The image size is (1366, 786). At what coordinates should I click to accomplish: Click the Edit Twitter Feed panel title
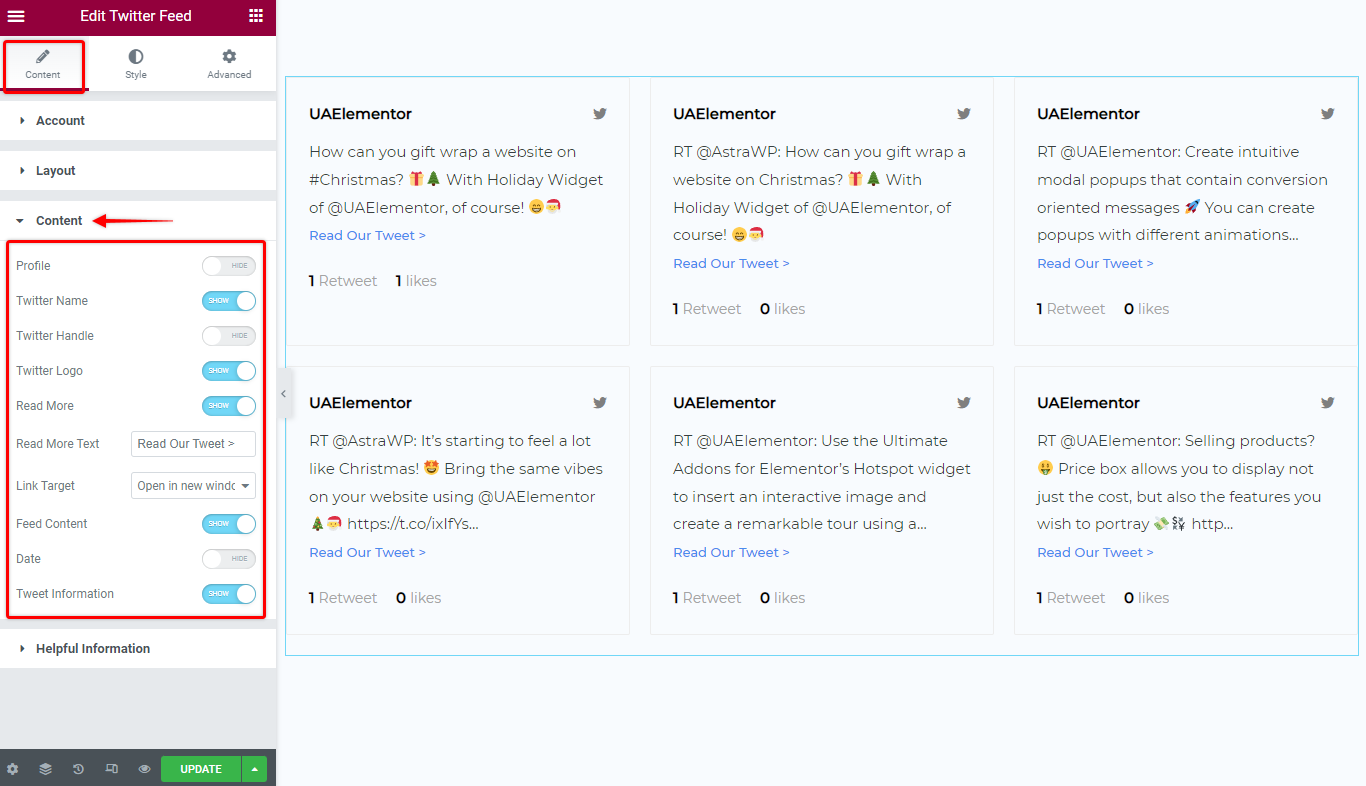pyautogui.click(x=136, y=16)
